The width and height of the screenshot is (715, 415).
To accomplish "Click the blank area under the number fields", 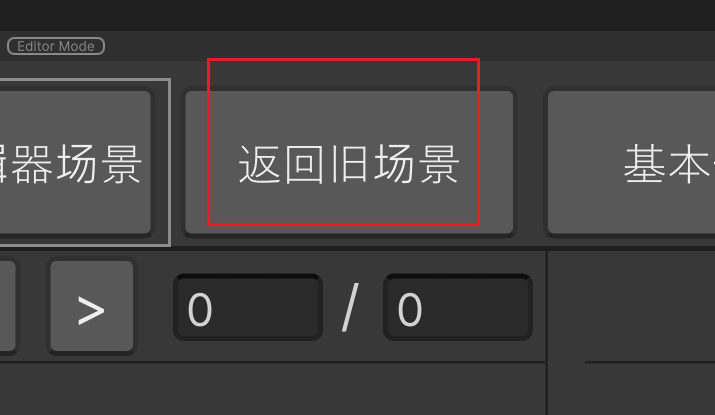I will click(x=273, y=389).
